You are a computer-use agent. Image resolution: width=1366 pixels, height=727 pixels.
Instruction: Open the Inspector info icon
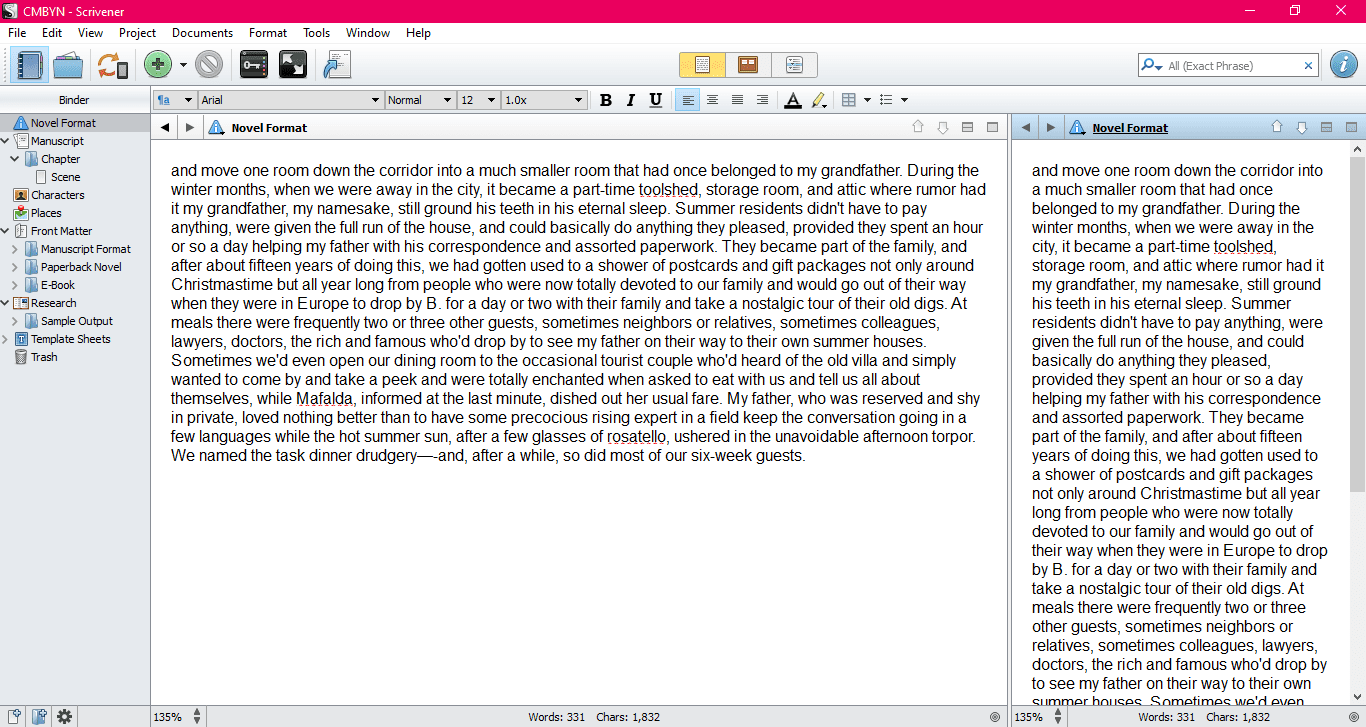click(x=1343, y=65)
